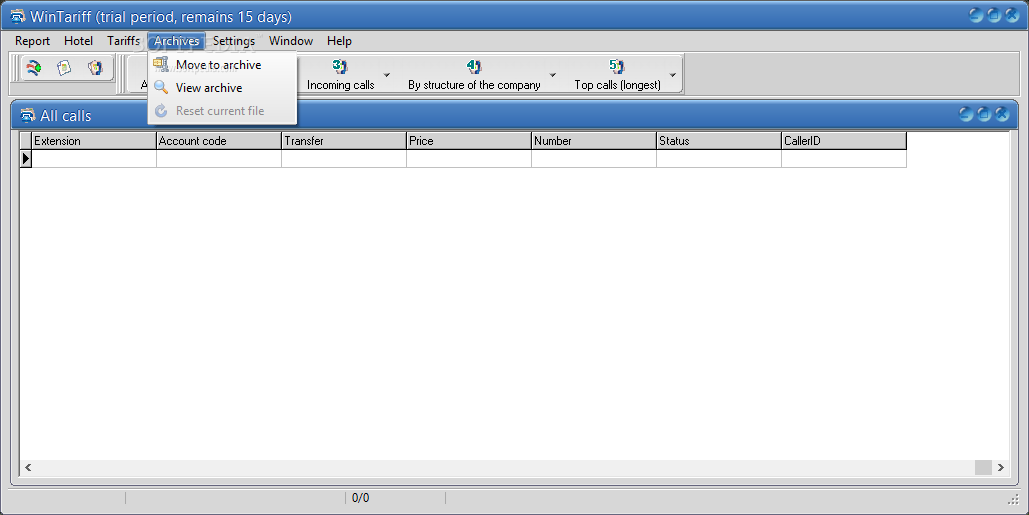Screen dimensions: 1029x515
Task: Click the empty cell under CallerID
Action: coord(844,158)
